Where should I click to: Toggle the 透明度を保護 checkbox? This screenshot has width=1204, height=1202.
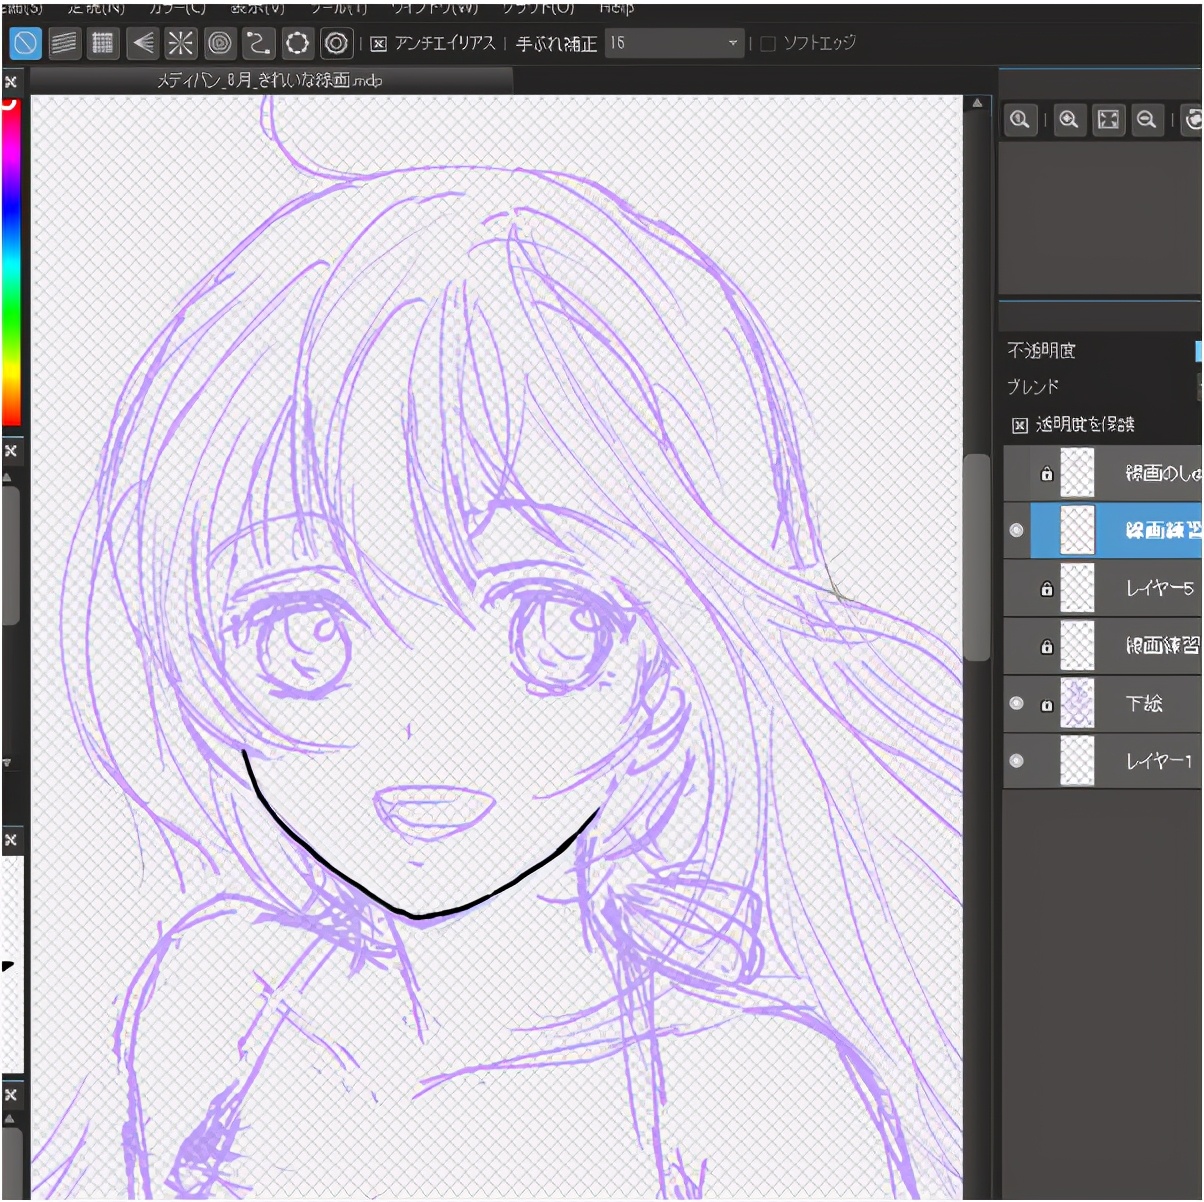point(1020,425)
